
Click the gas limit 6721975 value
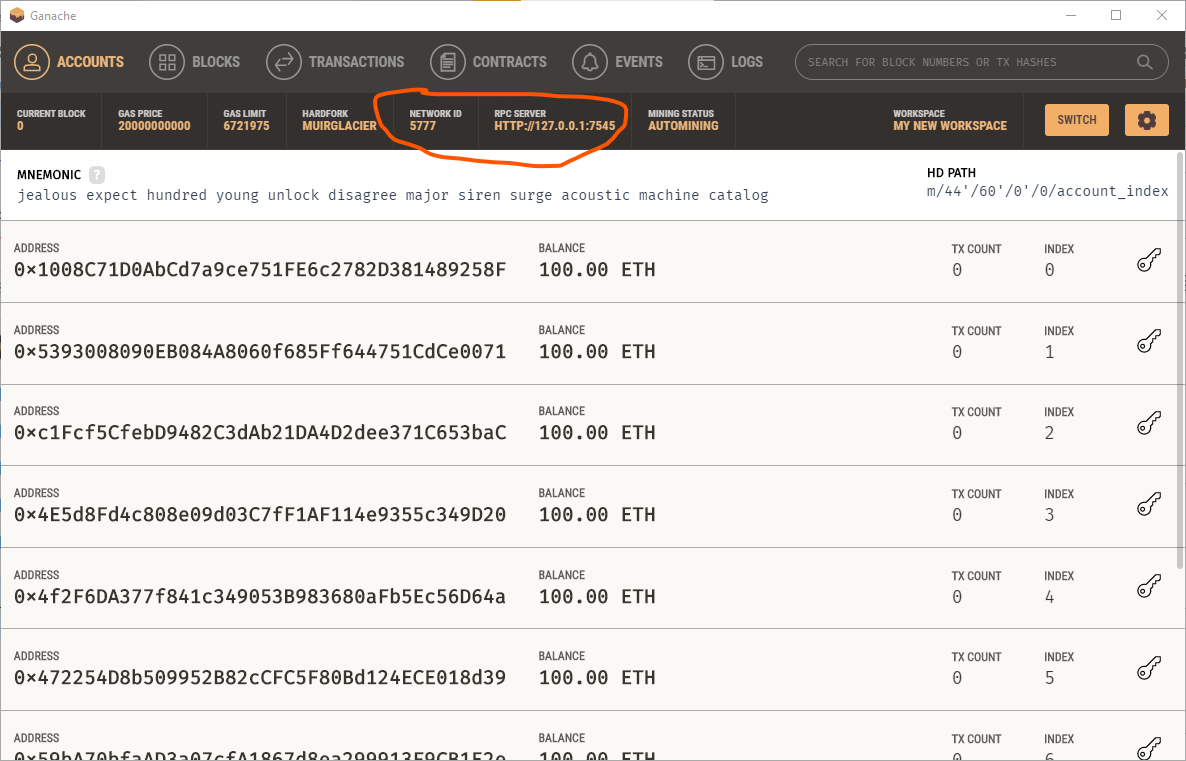246,126
